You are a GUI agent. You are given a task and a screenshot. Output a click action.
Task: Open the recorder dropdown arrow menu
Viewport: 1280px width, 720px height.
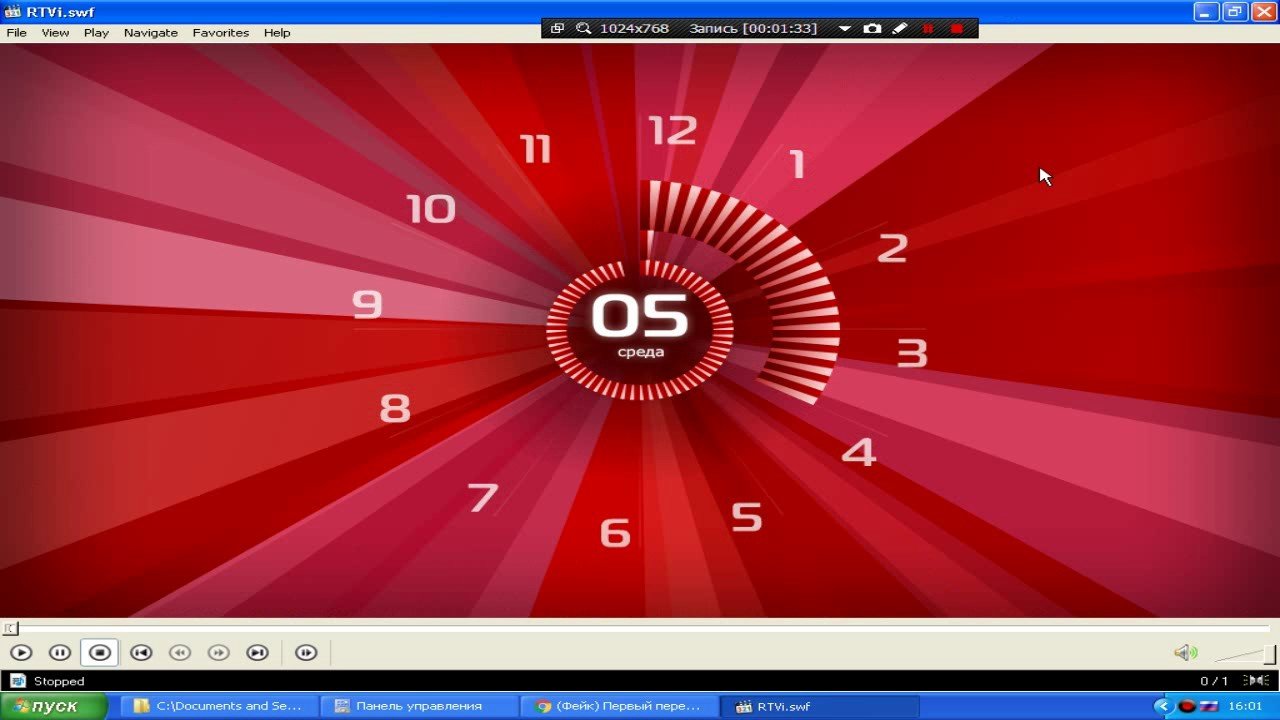point(845,29)
